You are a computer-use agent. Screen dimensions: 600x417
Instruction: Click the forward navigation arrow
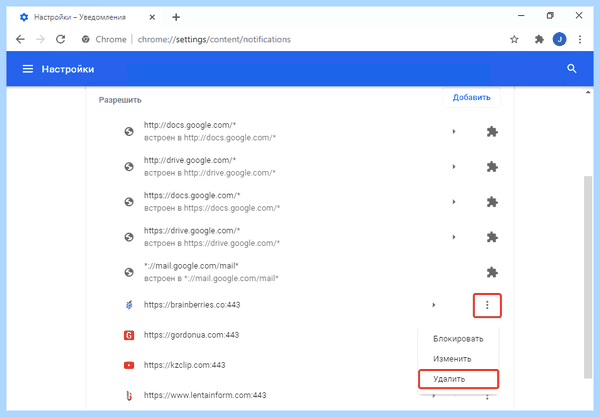pos(40,39)
